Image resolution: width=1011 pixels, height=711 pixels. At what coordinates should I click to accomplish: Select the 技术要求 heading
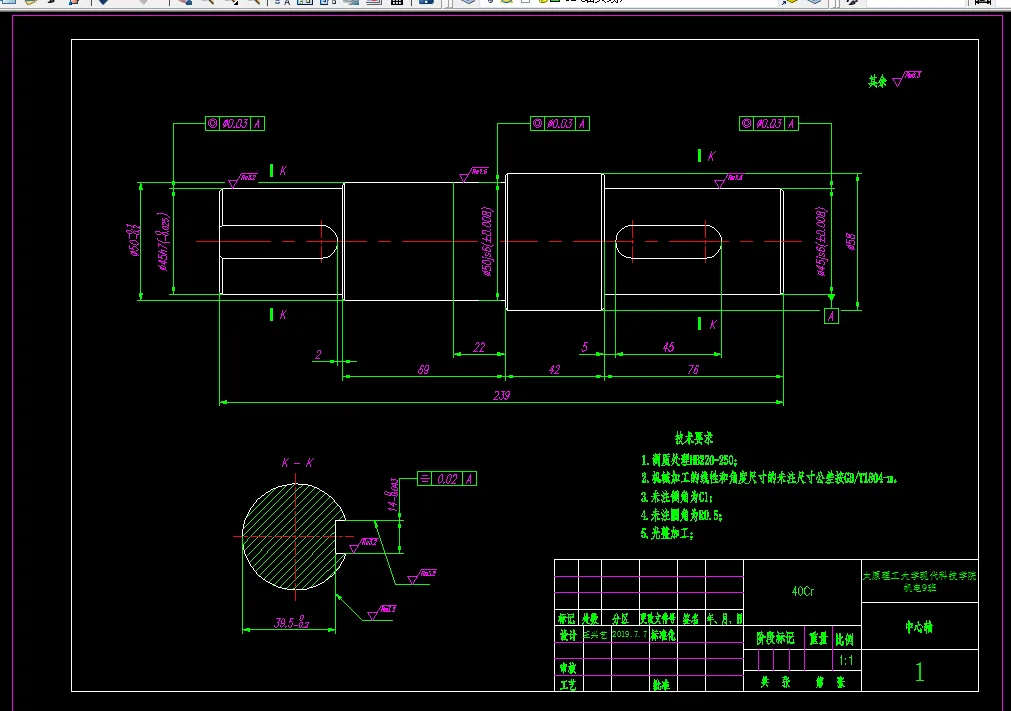point(694,438)
